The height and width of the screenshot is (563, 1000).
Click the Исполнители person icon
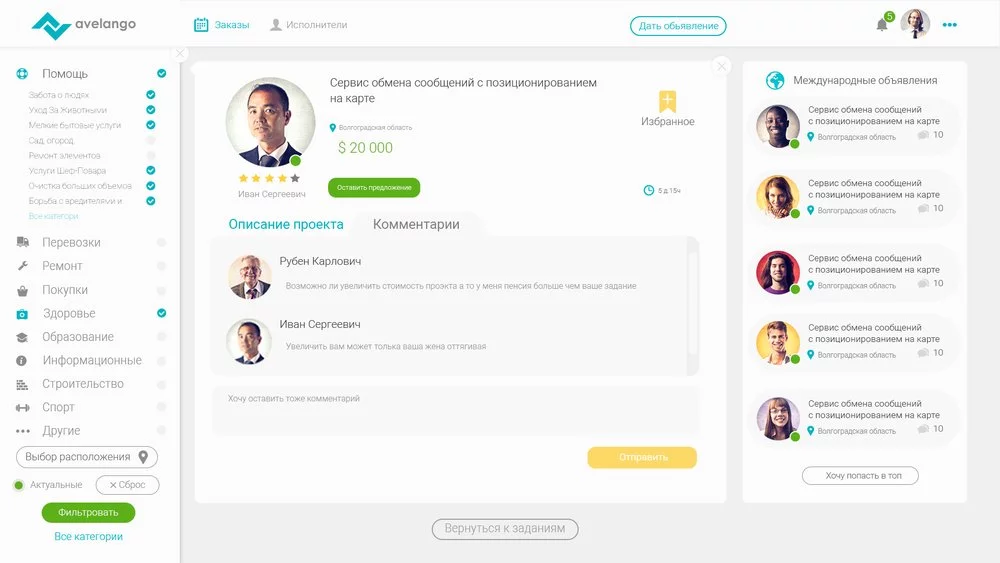pyautogui.click(x=276, y=25)
